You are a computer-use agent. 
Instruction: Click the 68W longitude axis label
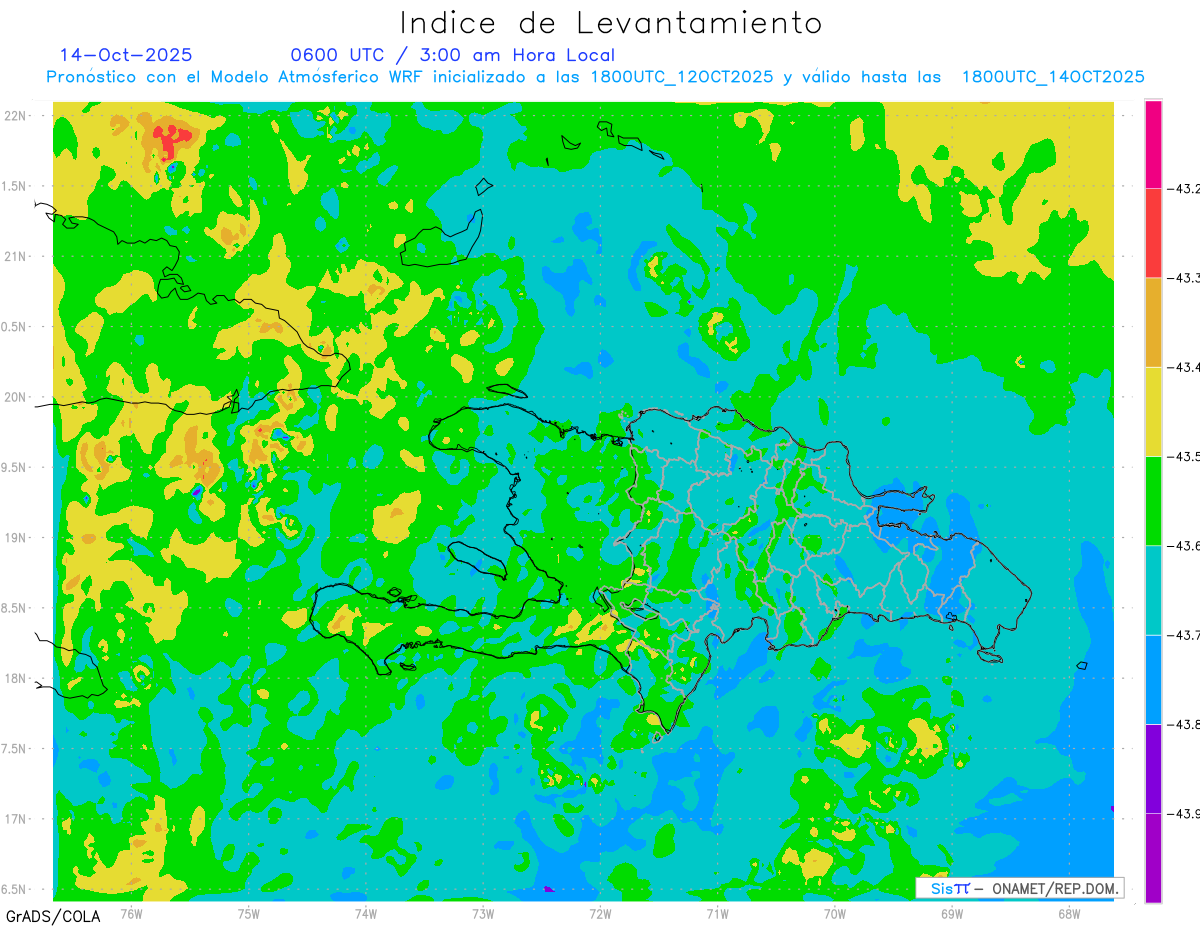tap(1068, 913)
